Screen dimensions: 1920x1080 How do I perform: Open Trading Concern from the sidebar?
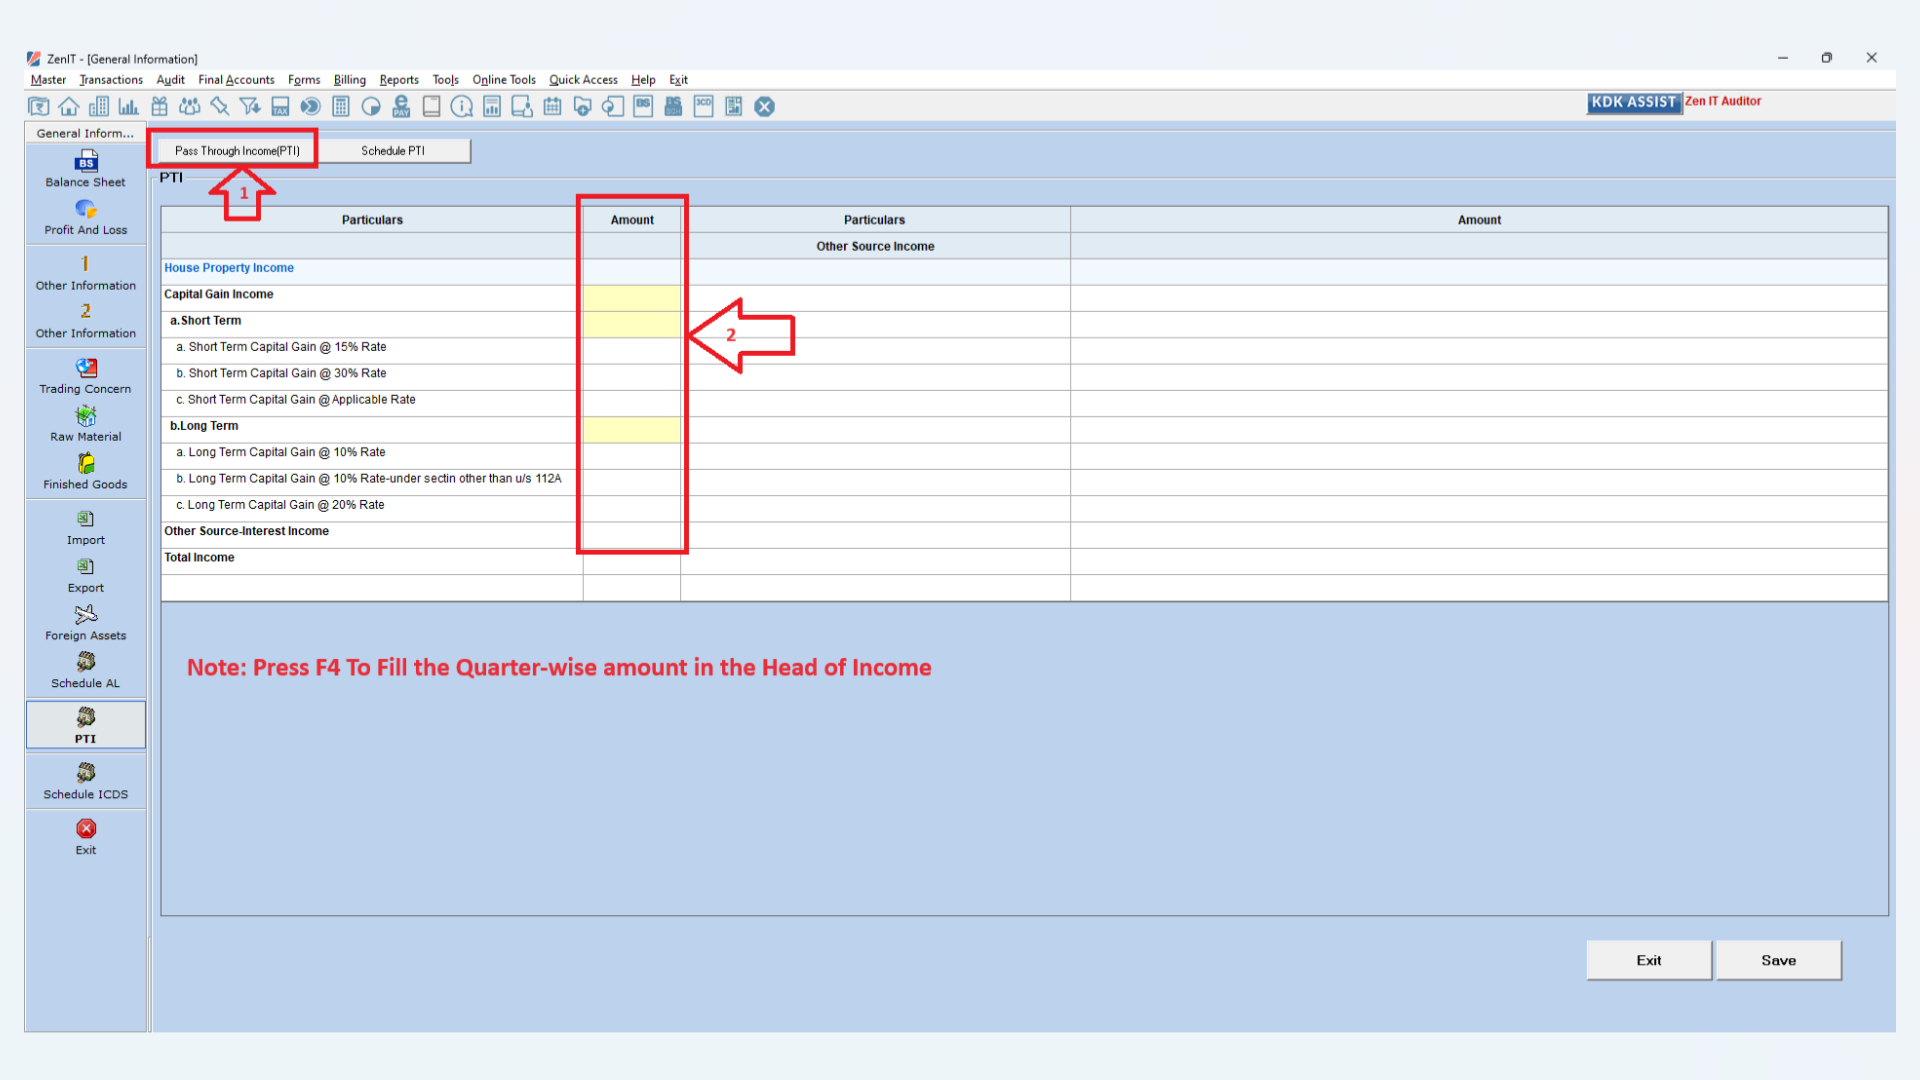click(86, 377)
